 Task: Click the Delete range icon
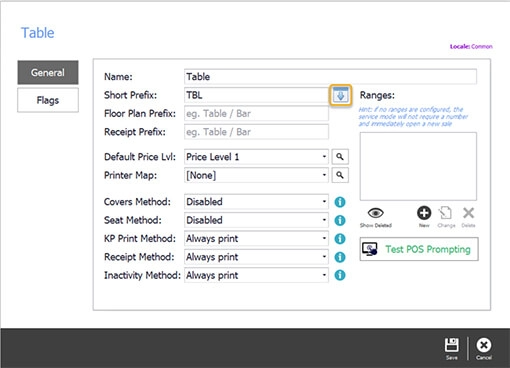click(468, 216)
